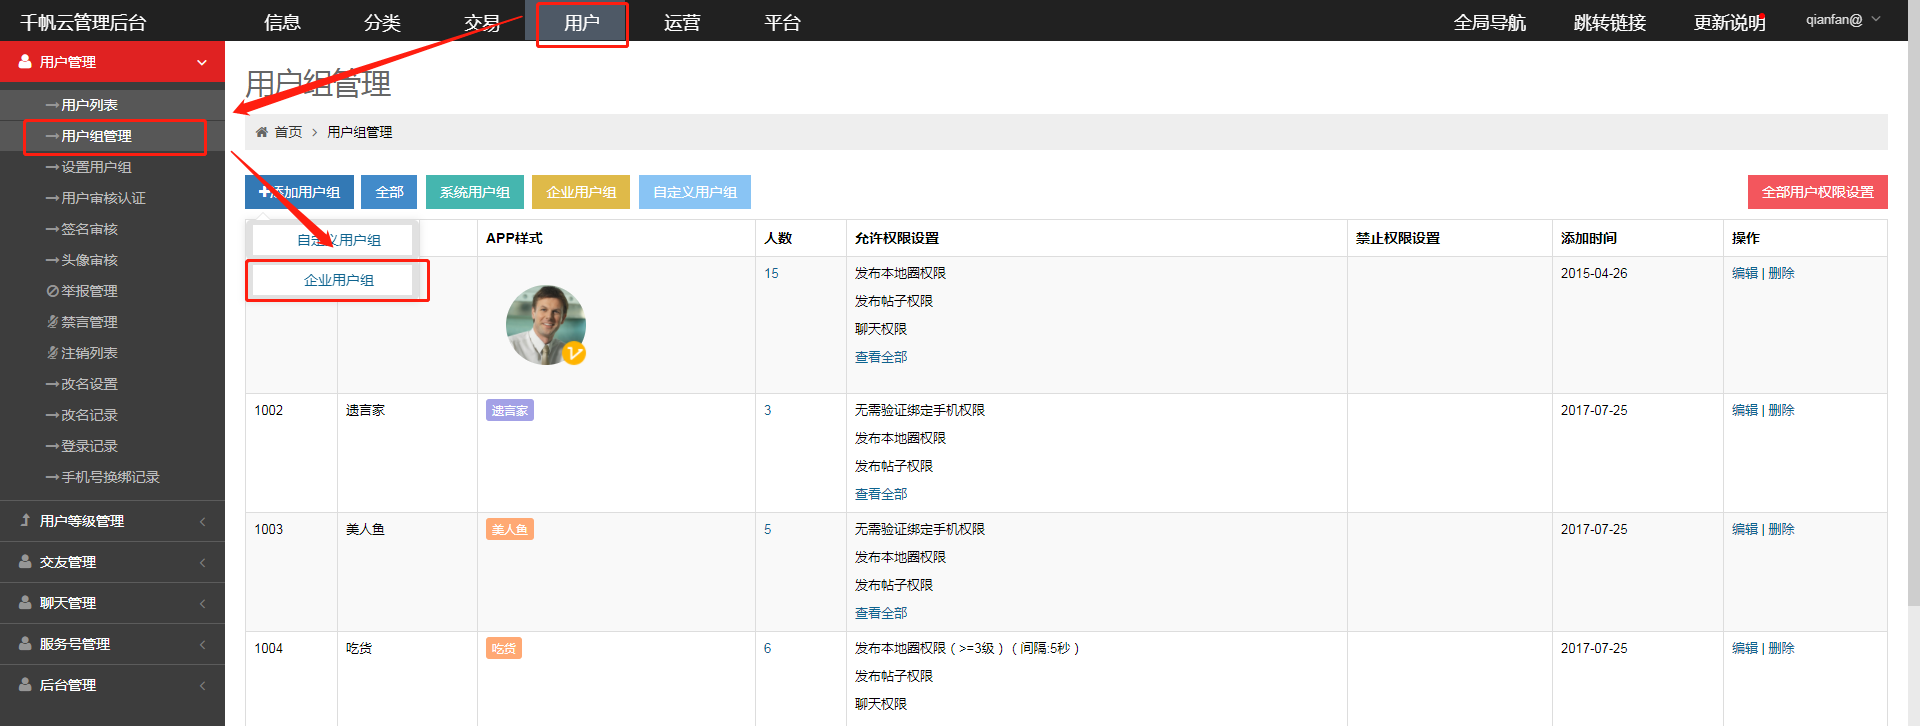Choose 自定义用户组 from the add dropdown
The height and width of the screenshot is (726, 1920).
pyautogui.click(x=333, y=240)
